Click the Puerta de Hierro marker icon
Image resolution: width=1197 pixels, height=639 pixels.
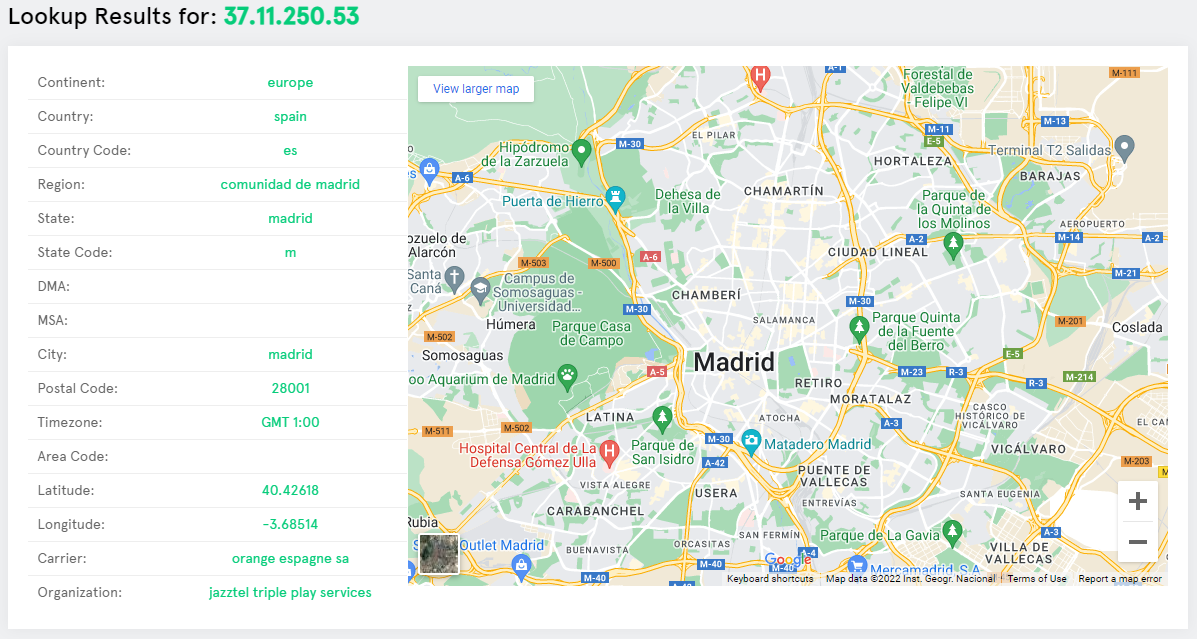(615, 198)
